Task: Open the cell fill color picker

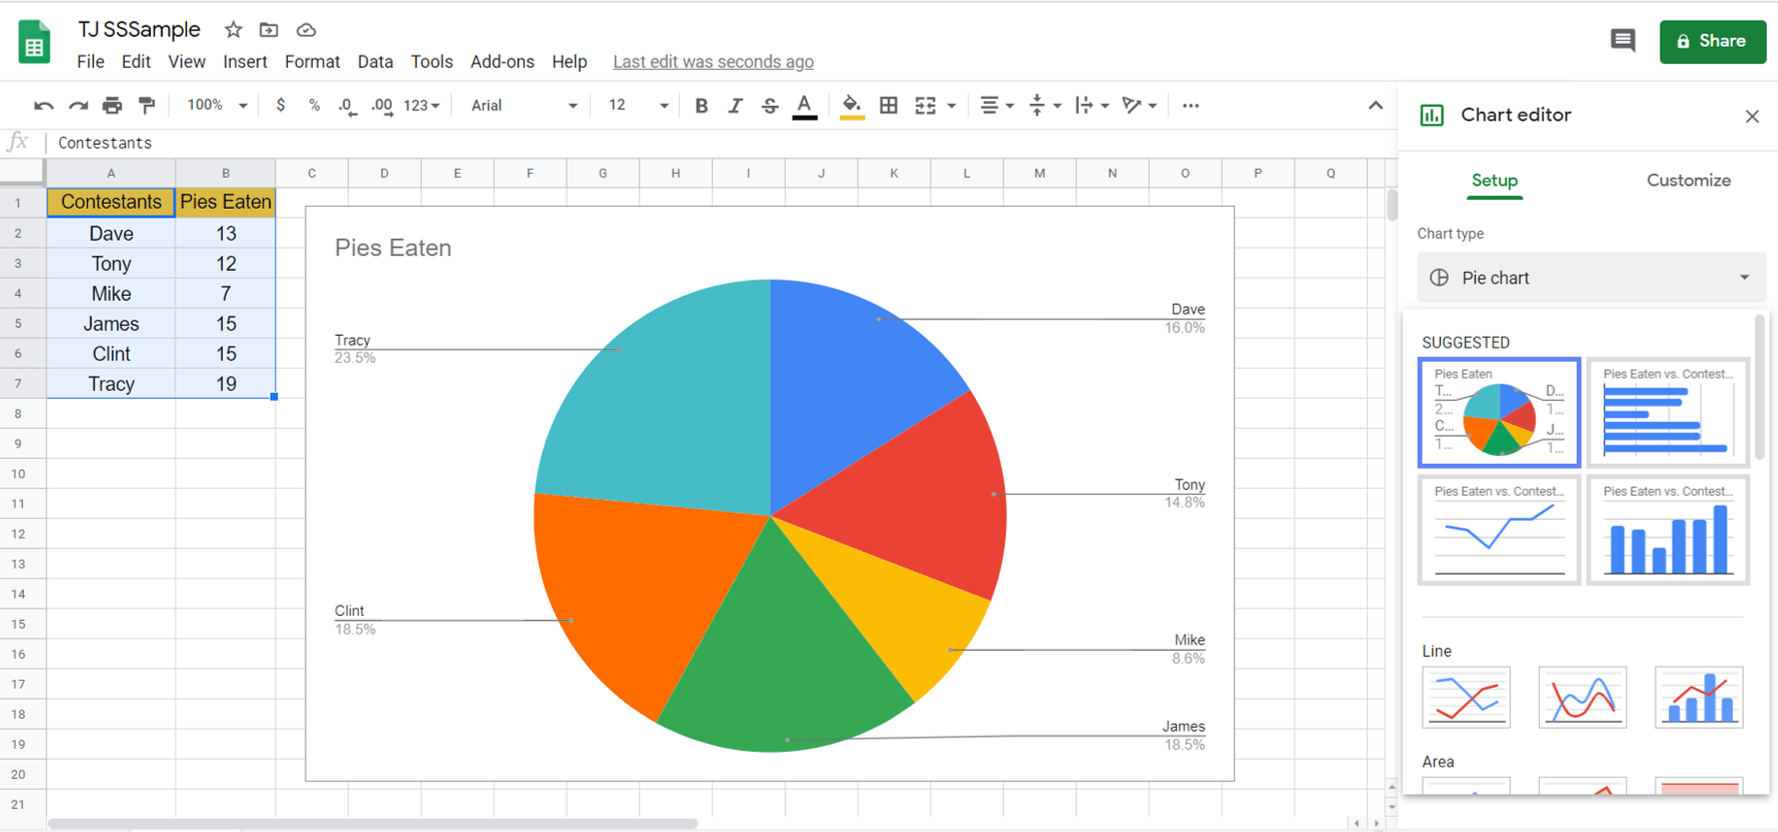Action: [851, 105]
